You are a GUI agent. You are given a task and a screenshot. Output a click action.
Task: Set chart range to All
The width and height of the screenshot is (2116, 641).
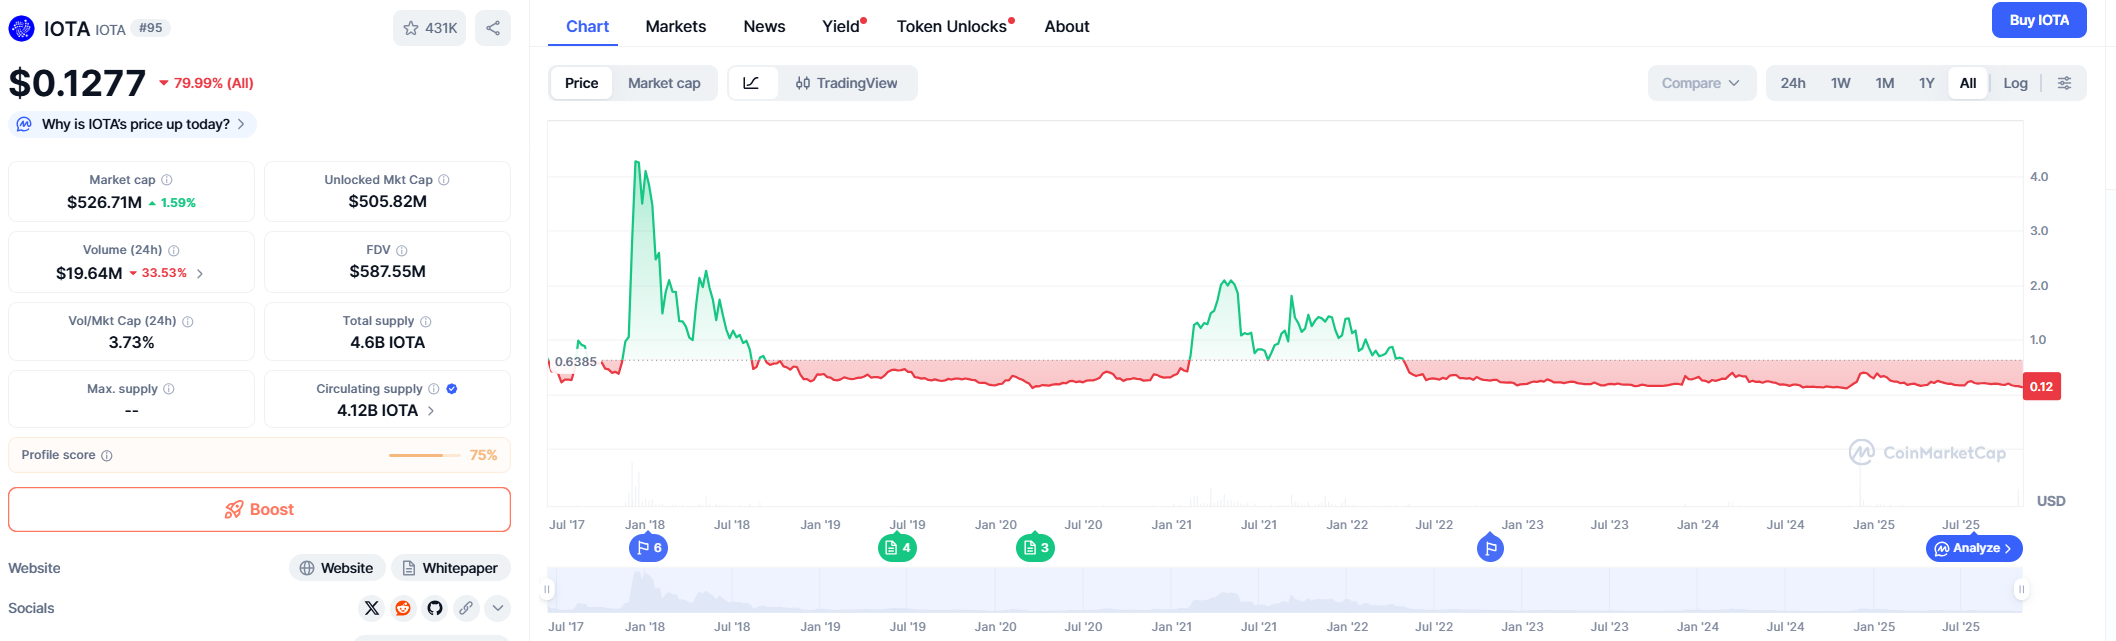(1968, 83)
